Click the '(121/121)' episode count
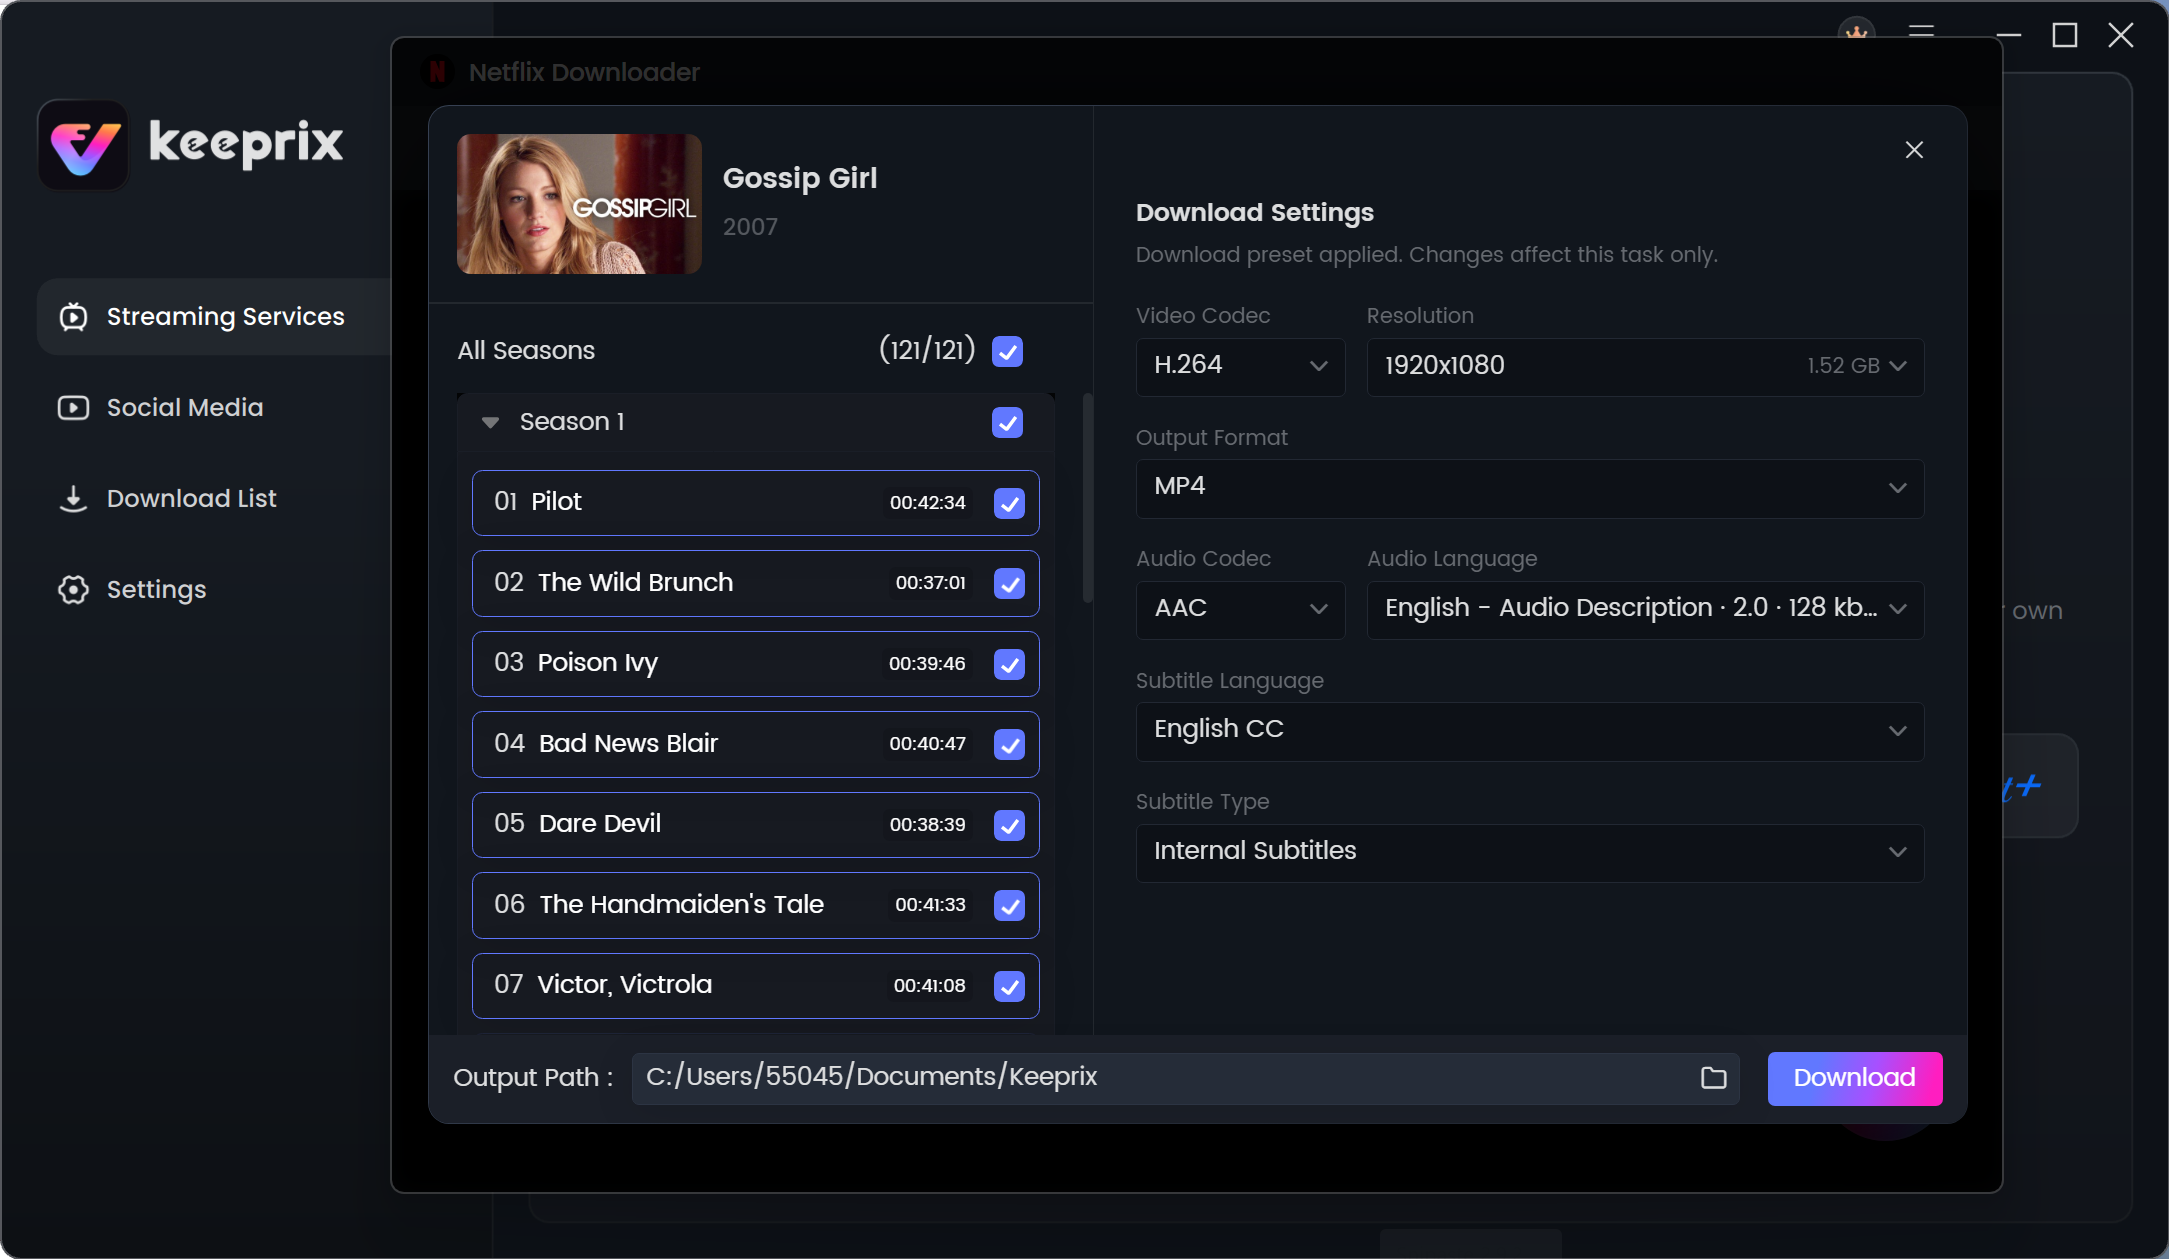This screenshot has height=1259, width=2169. (927, 350)
